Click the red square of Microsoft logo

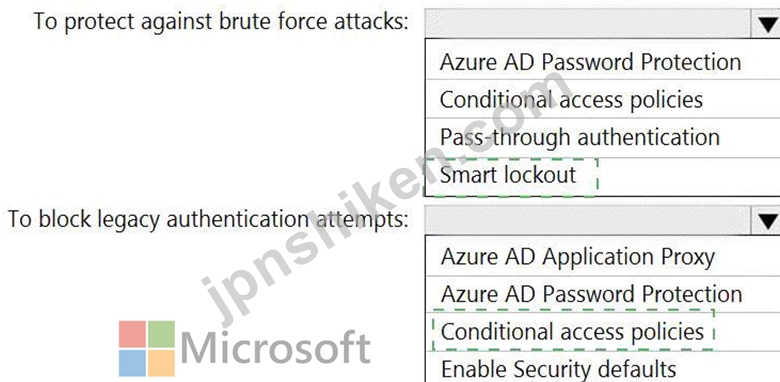click(132, 334)
